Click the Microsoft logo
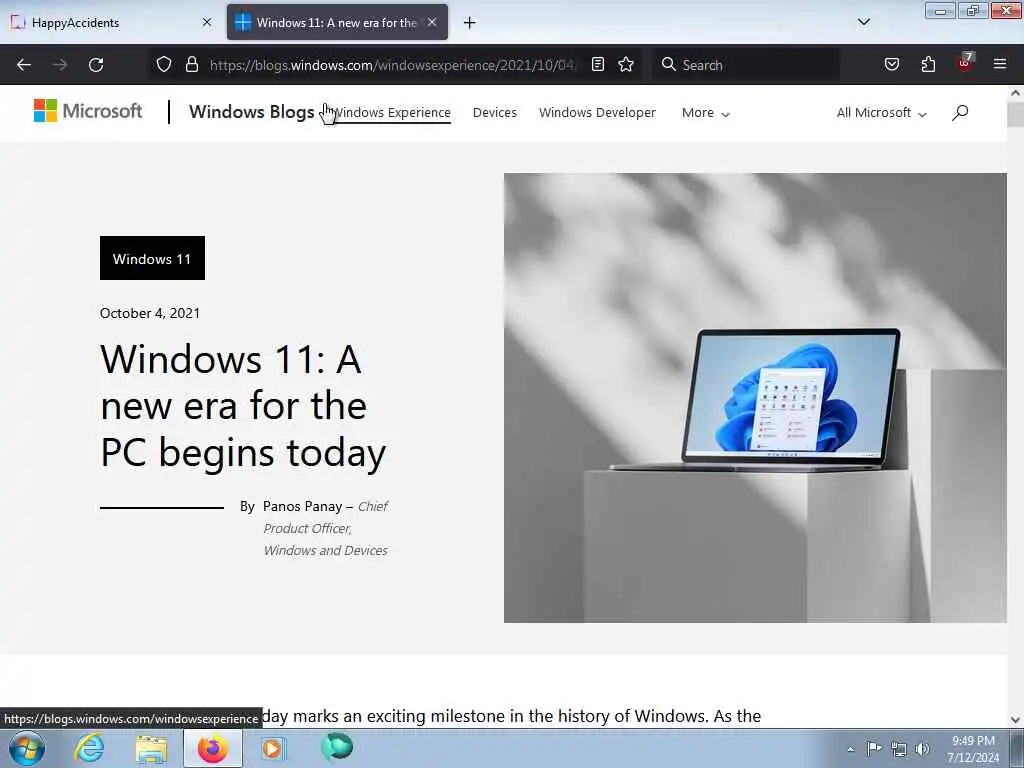The image size is (1024, 768). coord(88,111)
